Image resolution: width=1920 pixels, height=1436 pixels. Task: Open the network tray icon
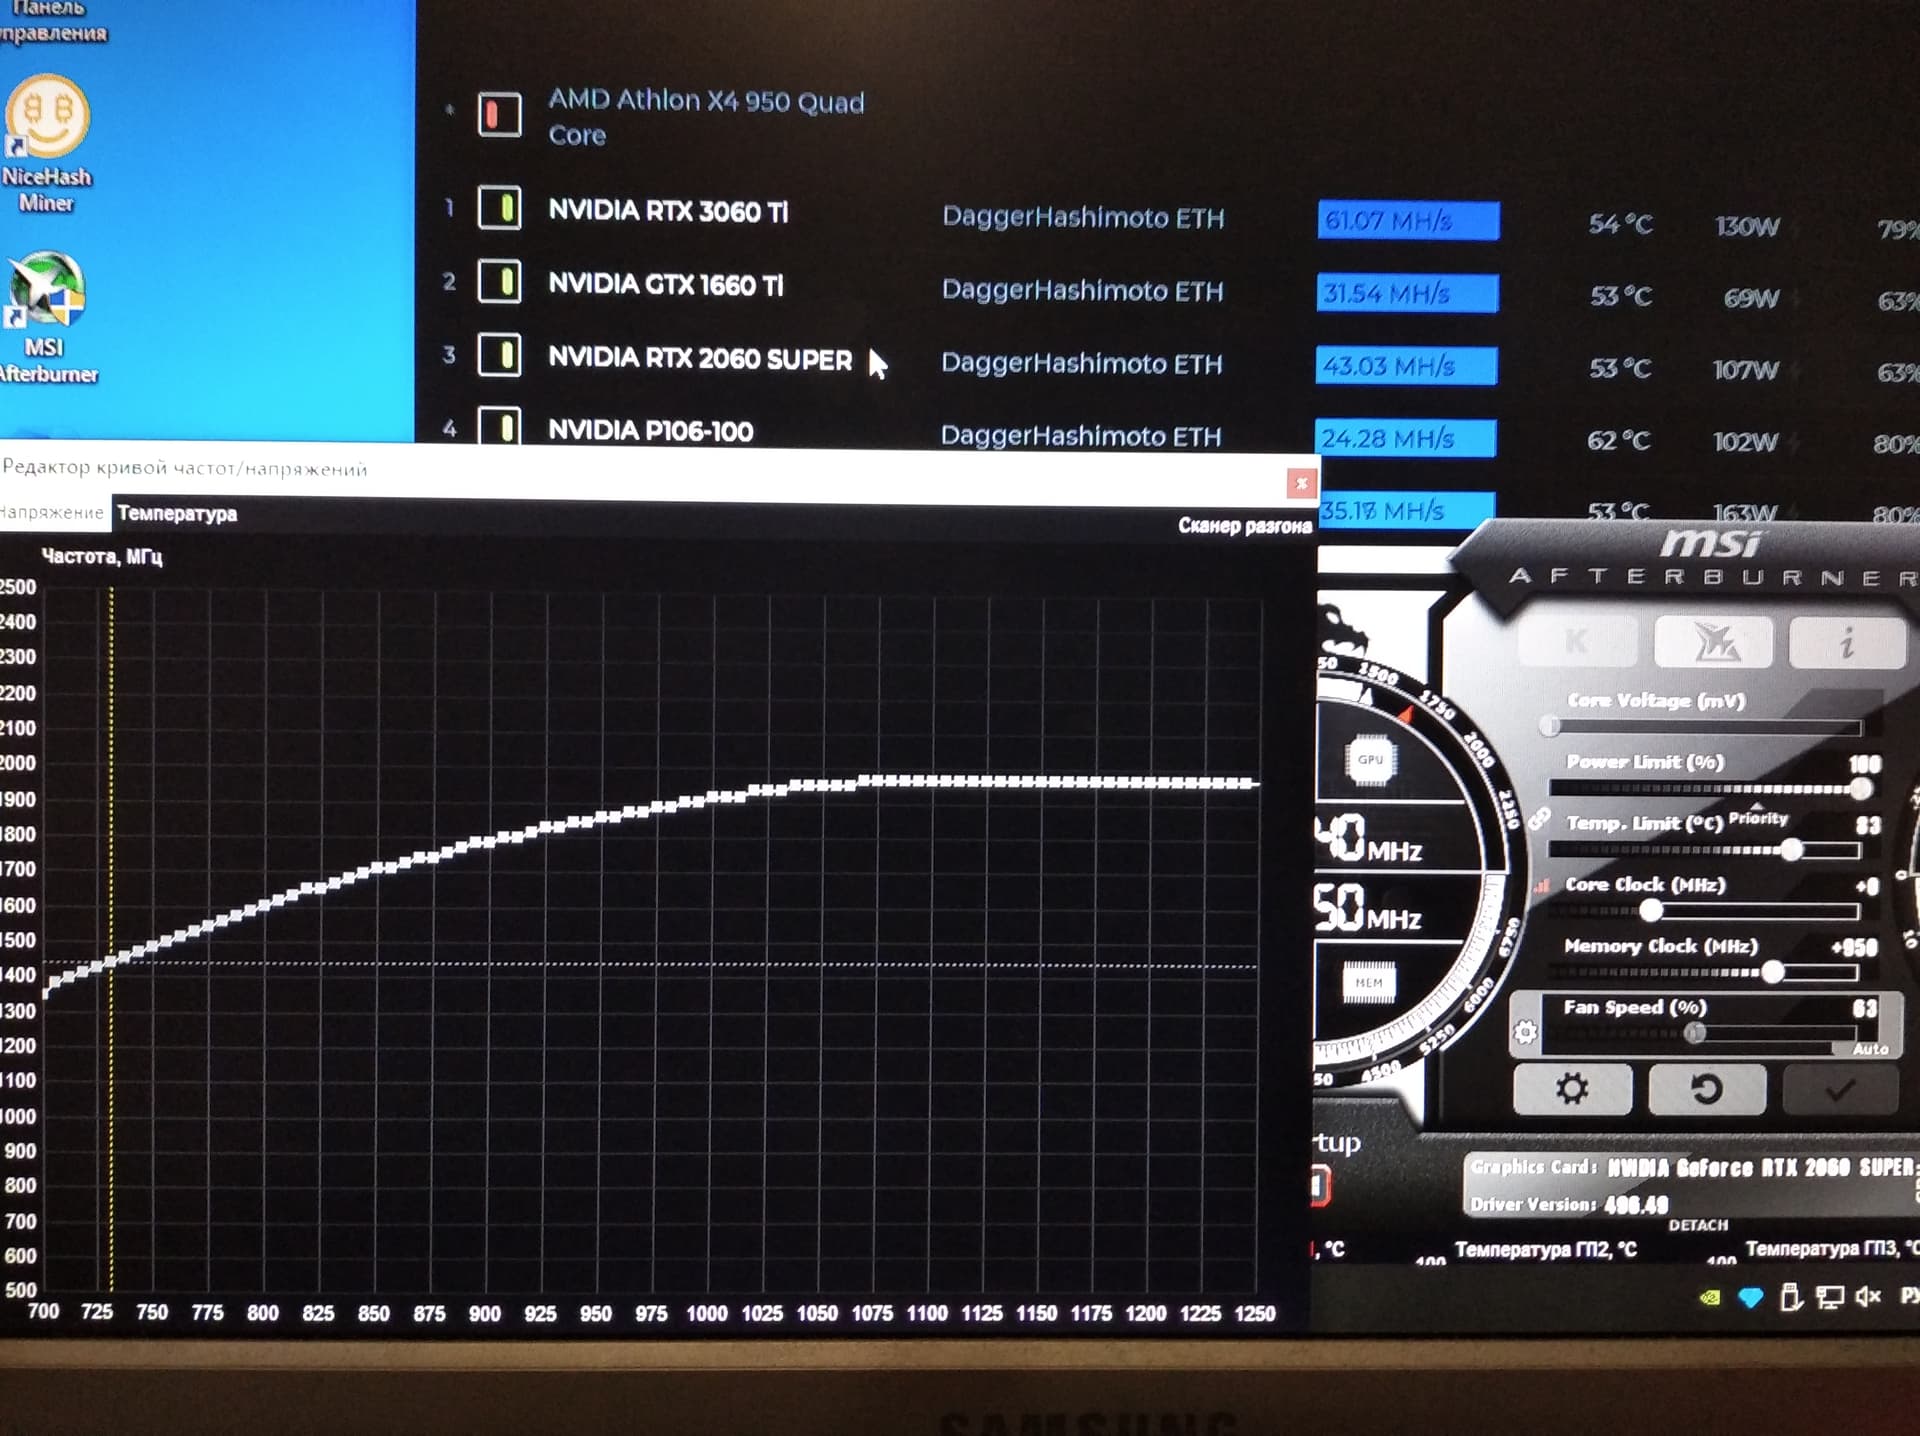1829,1298
